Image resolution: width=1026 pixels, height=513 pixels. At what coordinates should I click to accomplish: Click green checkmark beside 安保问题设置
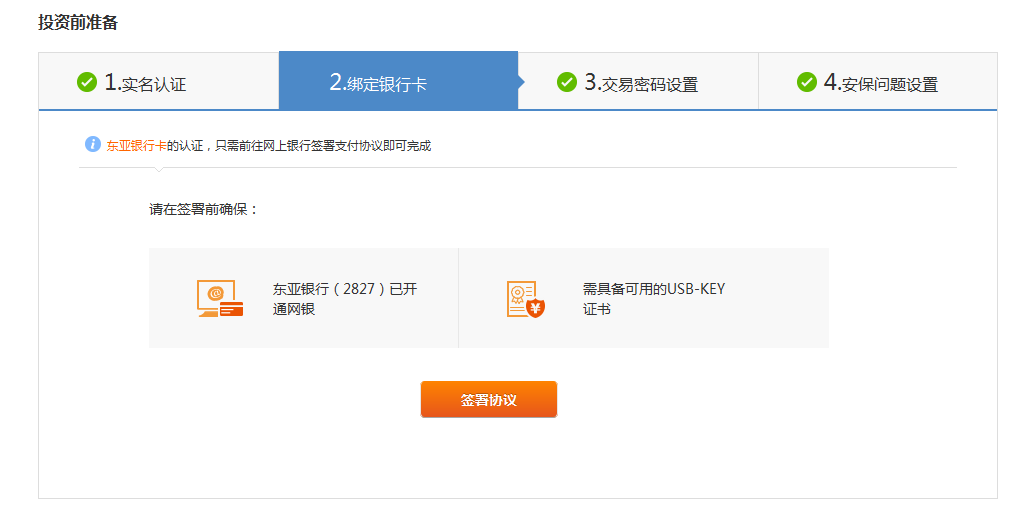(x=807, y=82)
